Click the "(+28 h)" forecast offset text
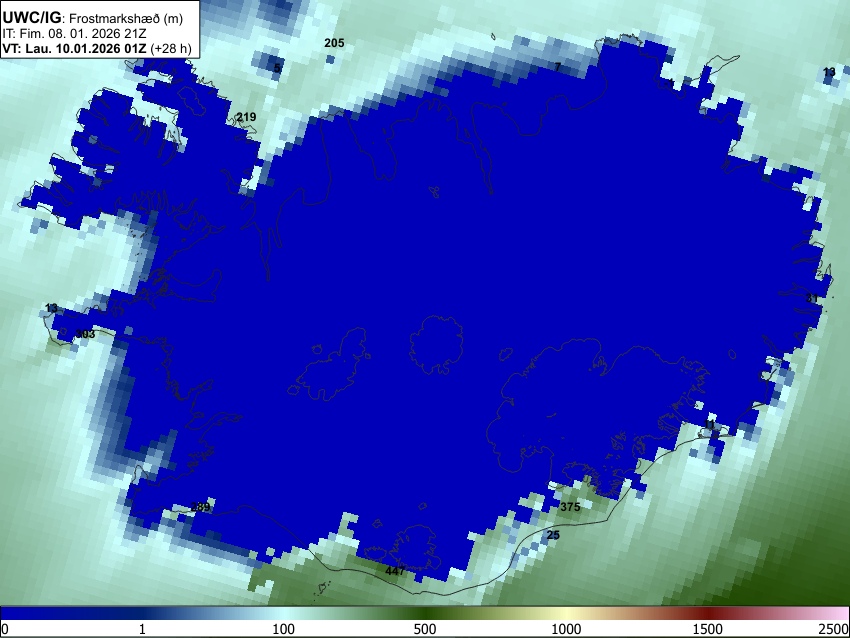 point(170,48)
